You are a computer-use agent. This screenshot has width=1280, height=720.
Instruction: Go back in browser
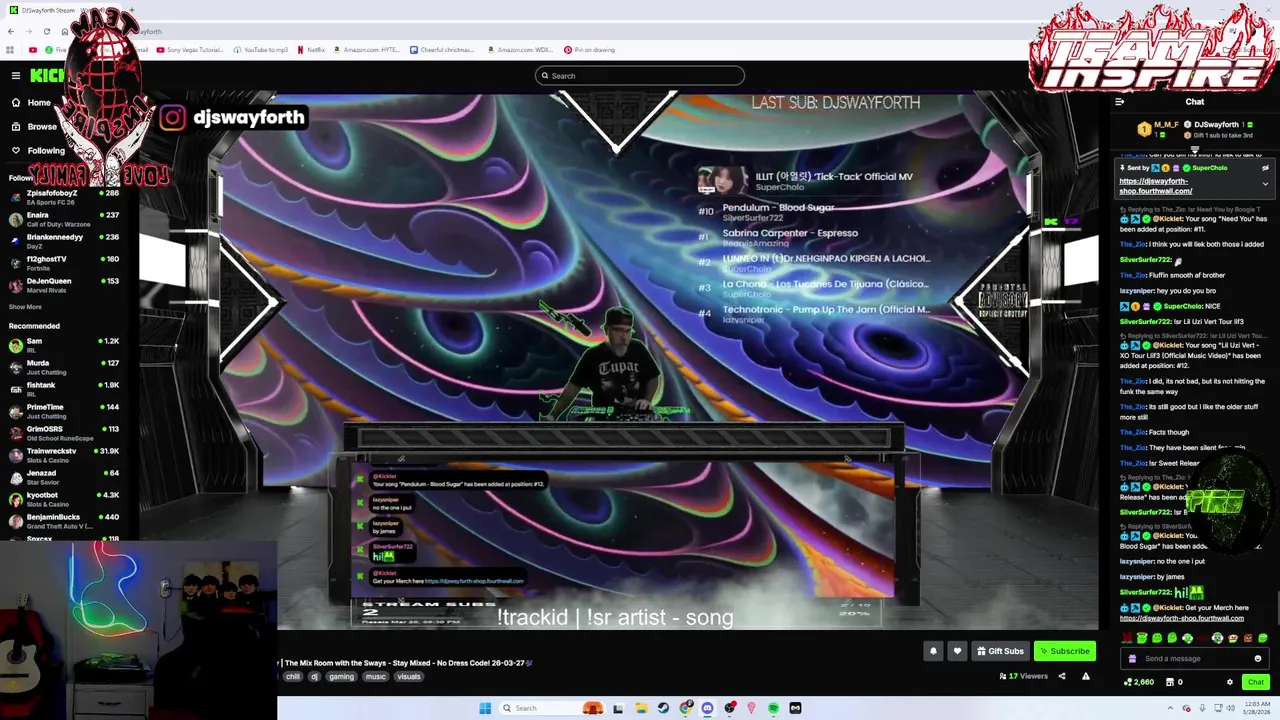pyautogui.click(x=11, y=31)
